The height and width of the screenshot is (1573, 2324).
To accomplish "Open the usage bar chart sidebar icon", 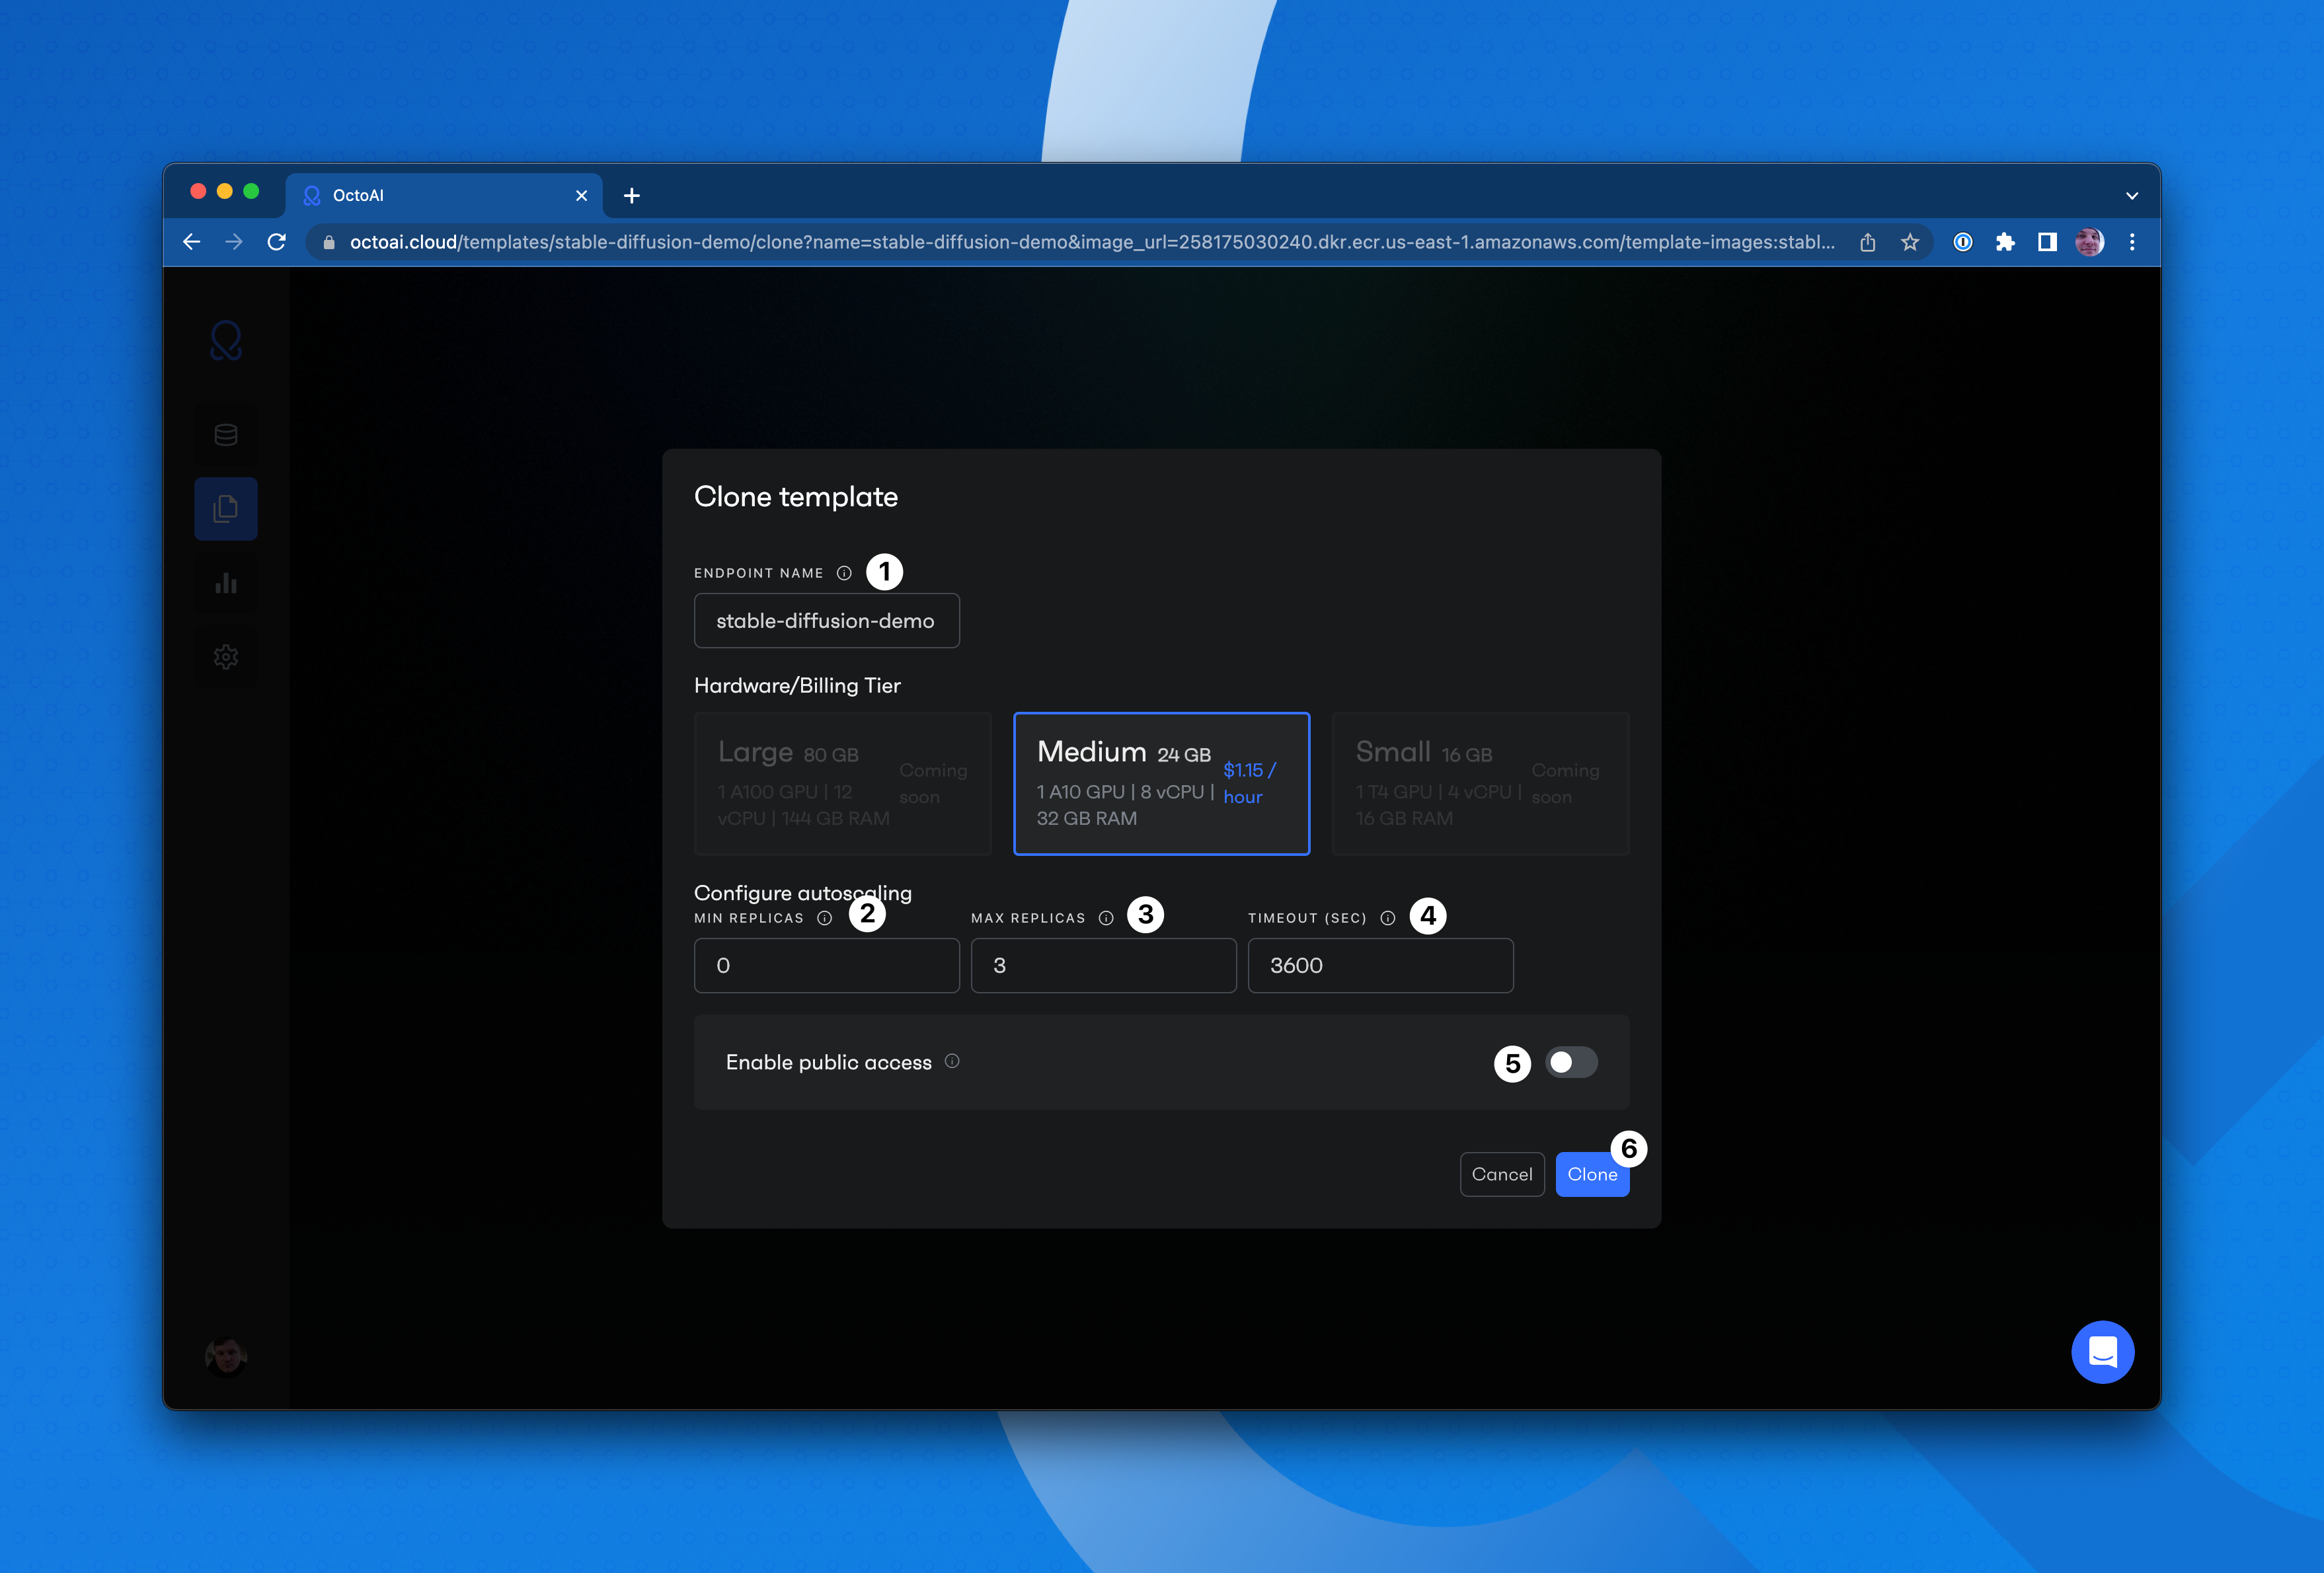I will coord(226,583).
